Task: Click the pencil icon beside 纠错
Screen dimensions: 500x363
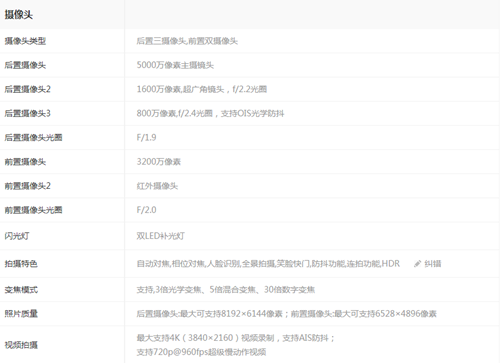Action: (417, 264)
